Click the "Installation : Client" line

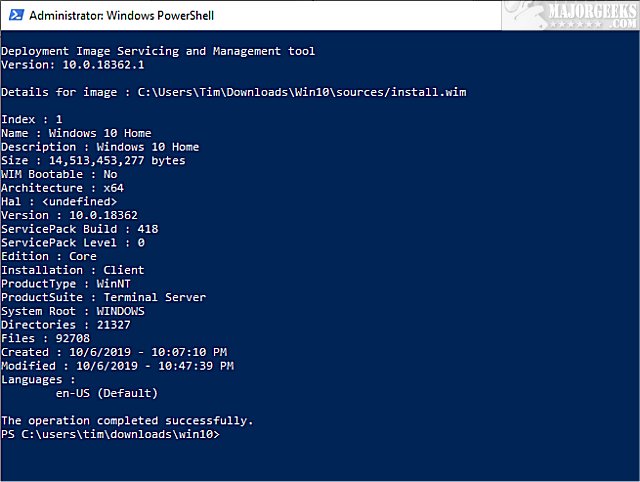click(73, 270)
